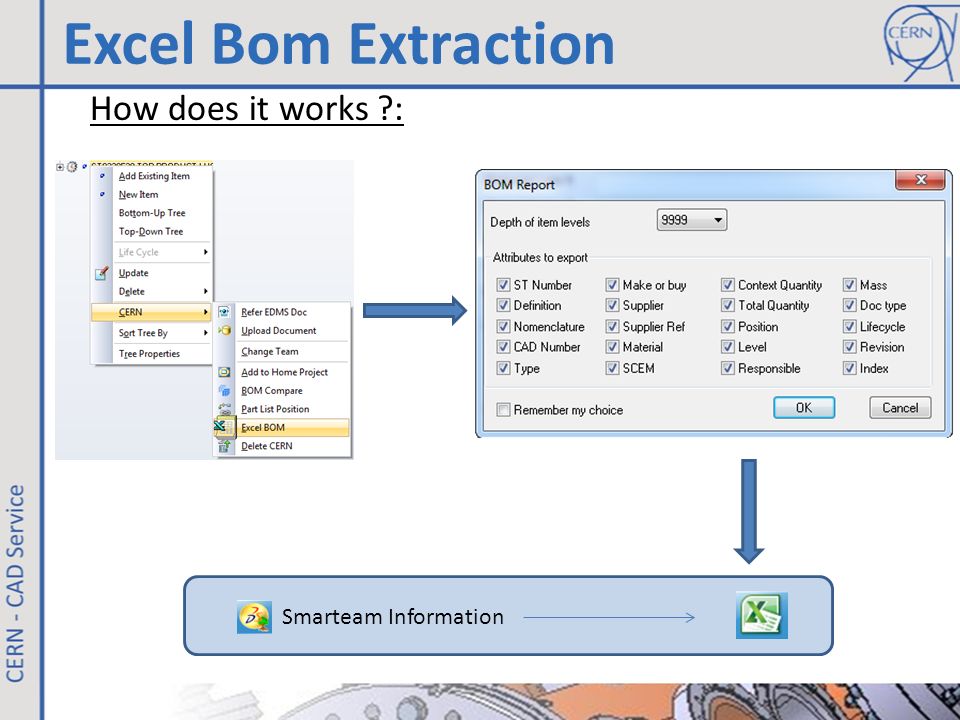Select Bottom-Up Tree menu entry
This screenshot has width=960, height=720.
(x=152, y=213)
